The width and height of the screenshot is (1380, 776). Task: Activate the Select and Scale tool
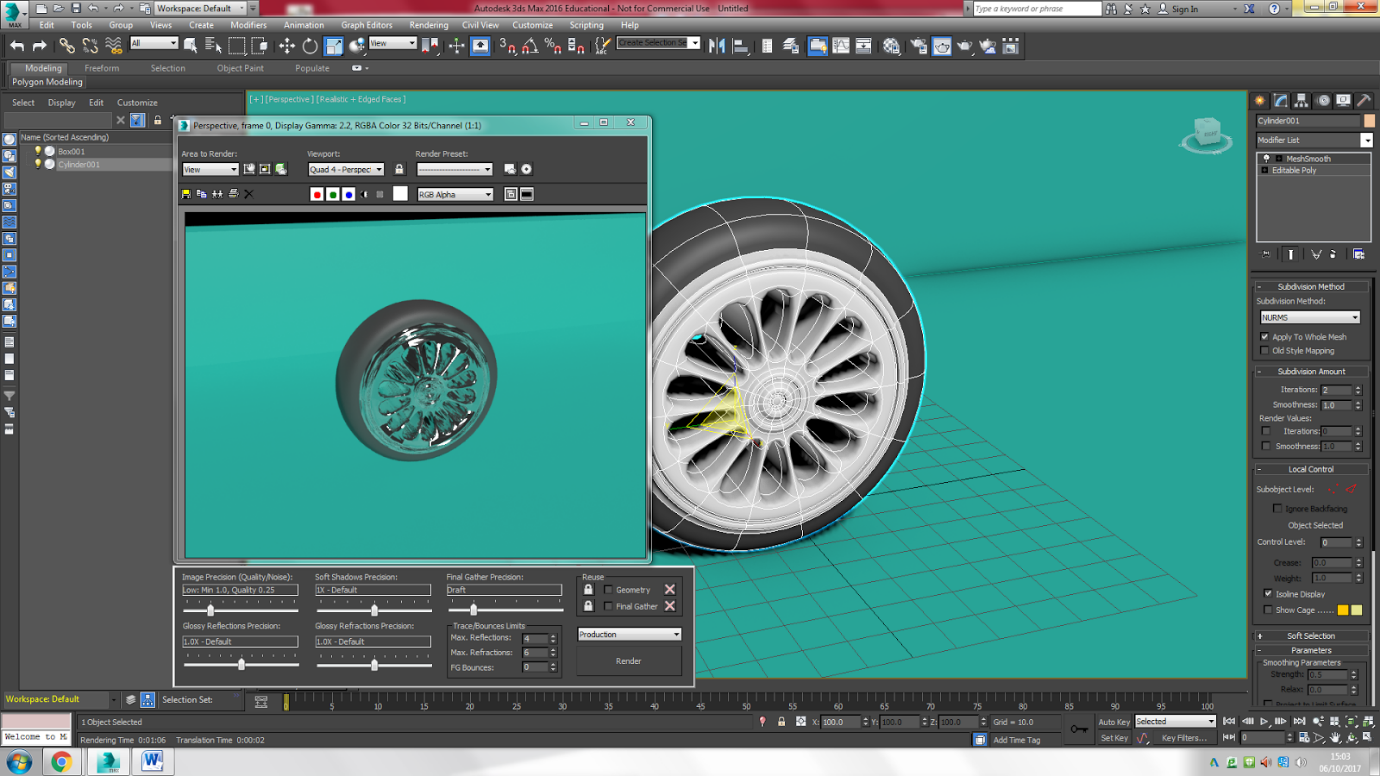pos(334,46)
